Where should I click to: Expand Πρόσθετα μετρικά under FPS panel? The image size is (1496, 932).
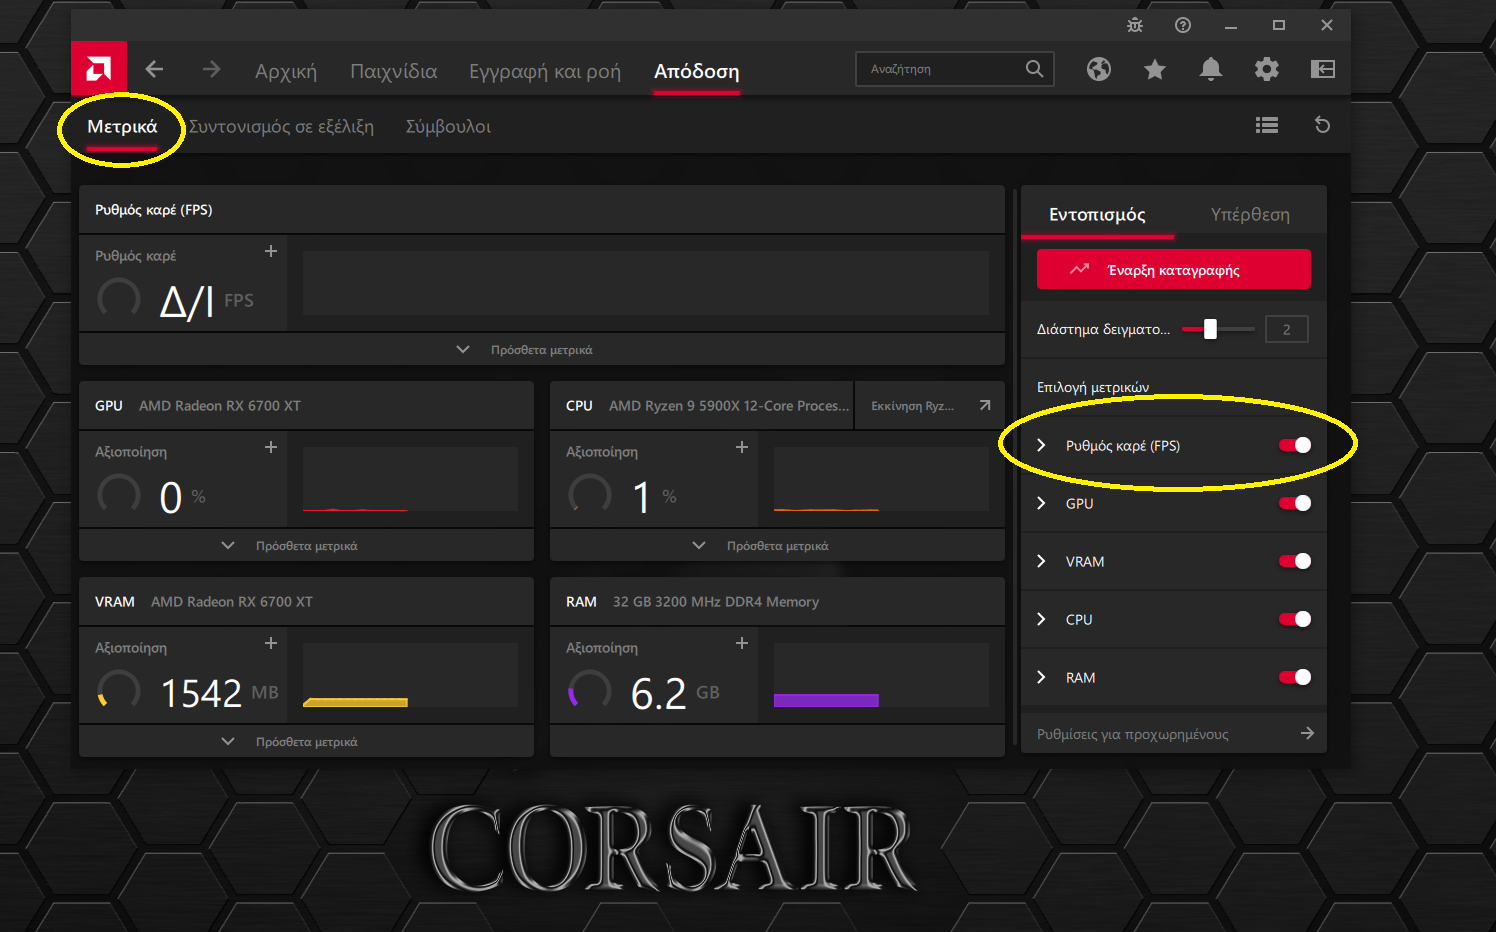tap(541, 349)
